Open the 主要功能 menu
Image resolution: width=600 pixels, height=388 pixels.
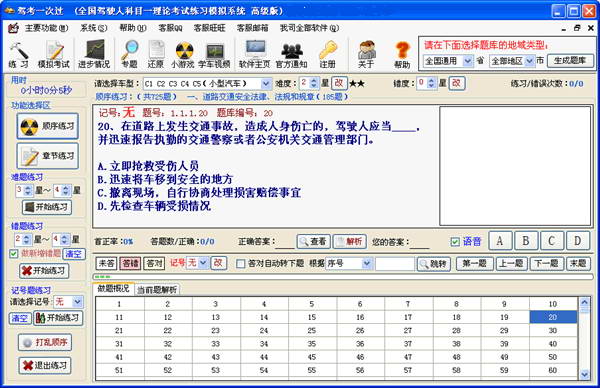[46, 28]
